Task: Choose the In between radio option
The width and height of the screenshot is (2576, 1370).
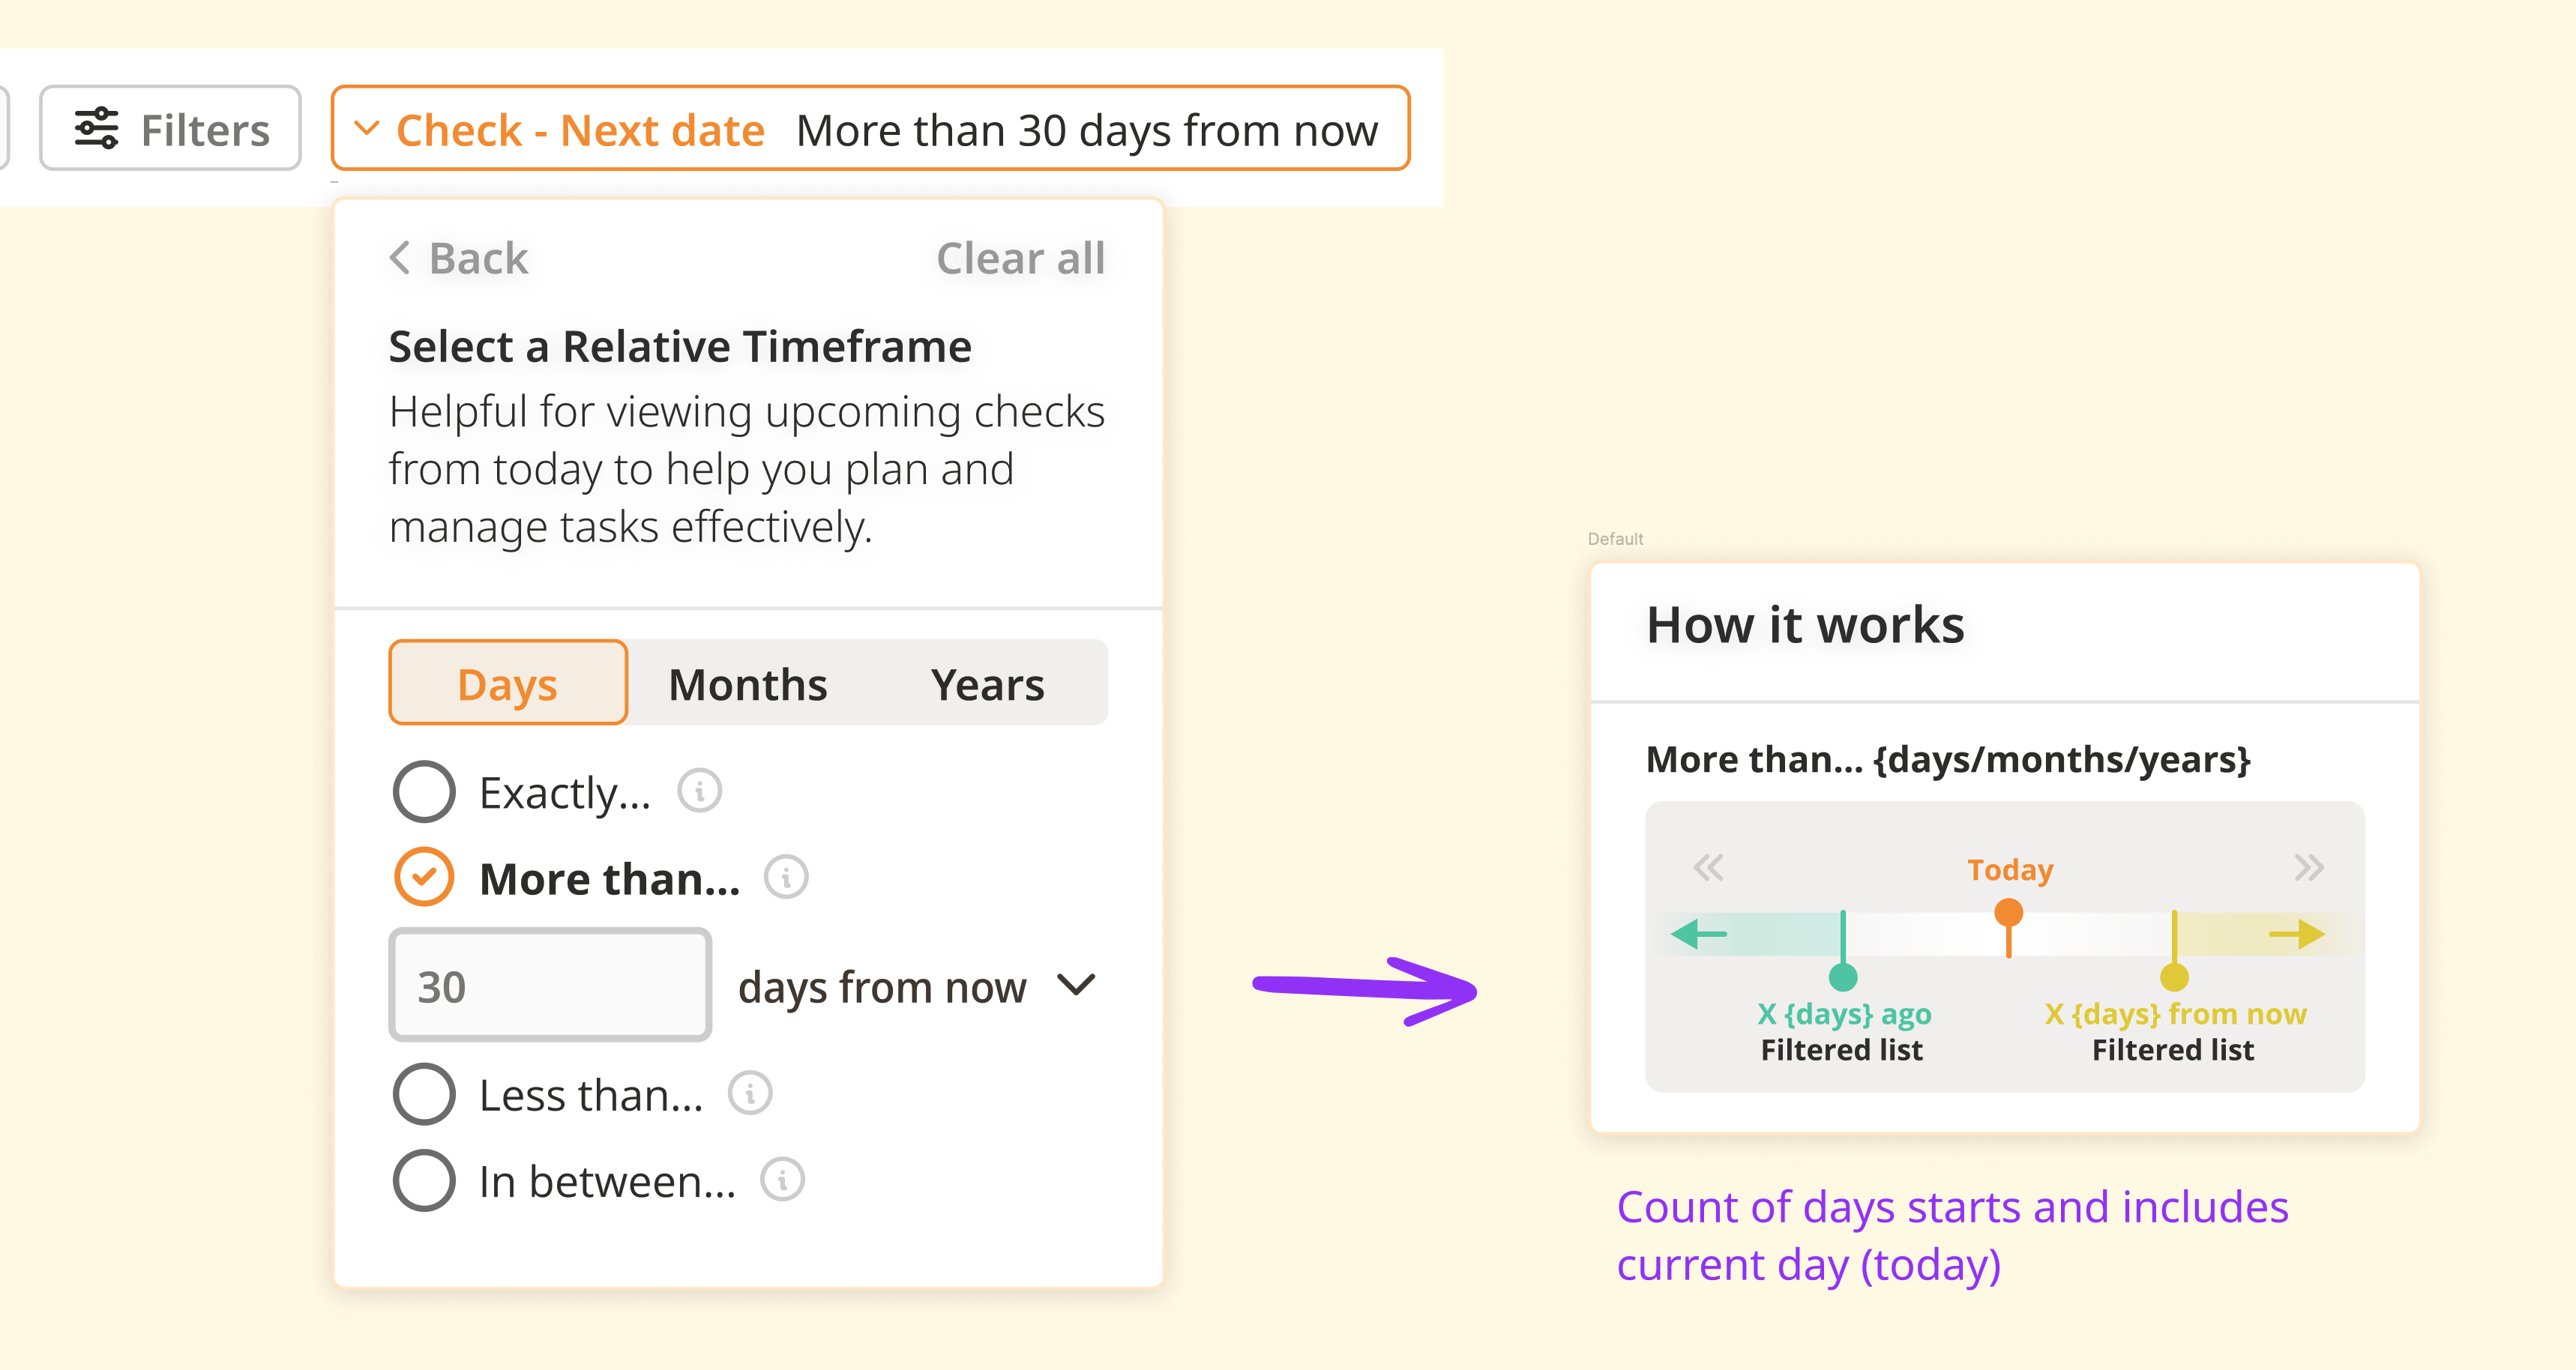Action: (x=424, y=1181)
